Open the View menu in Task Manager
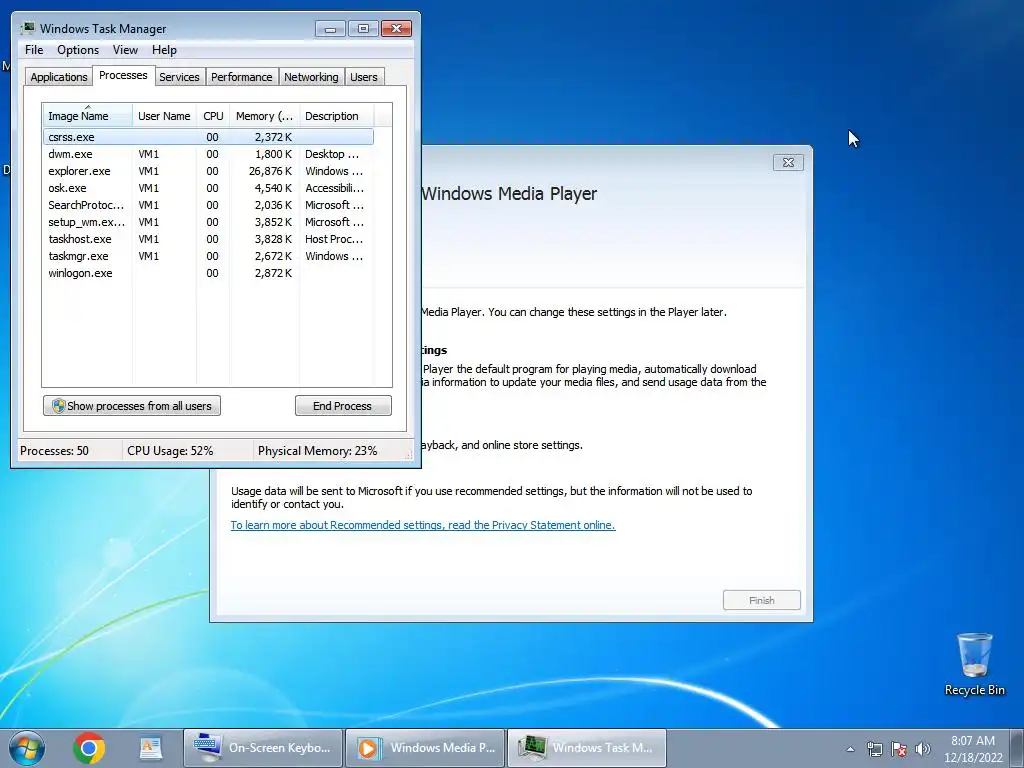1024x768 pixels. (x=125, y=50)
